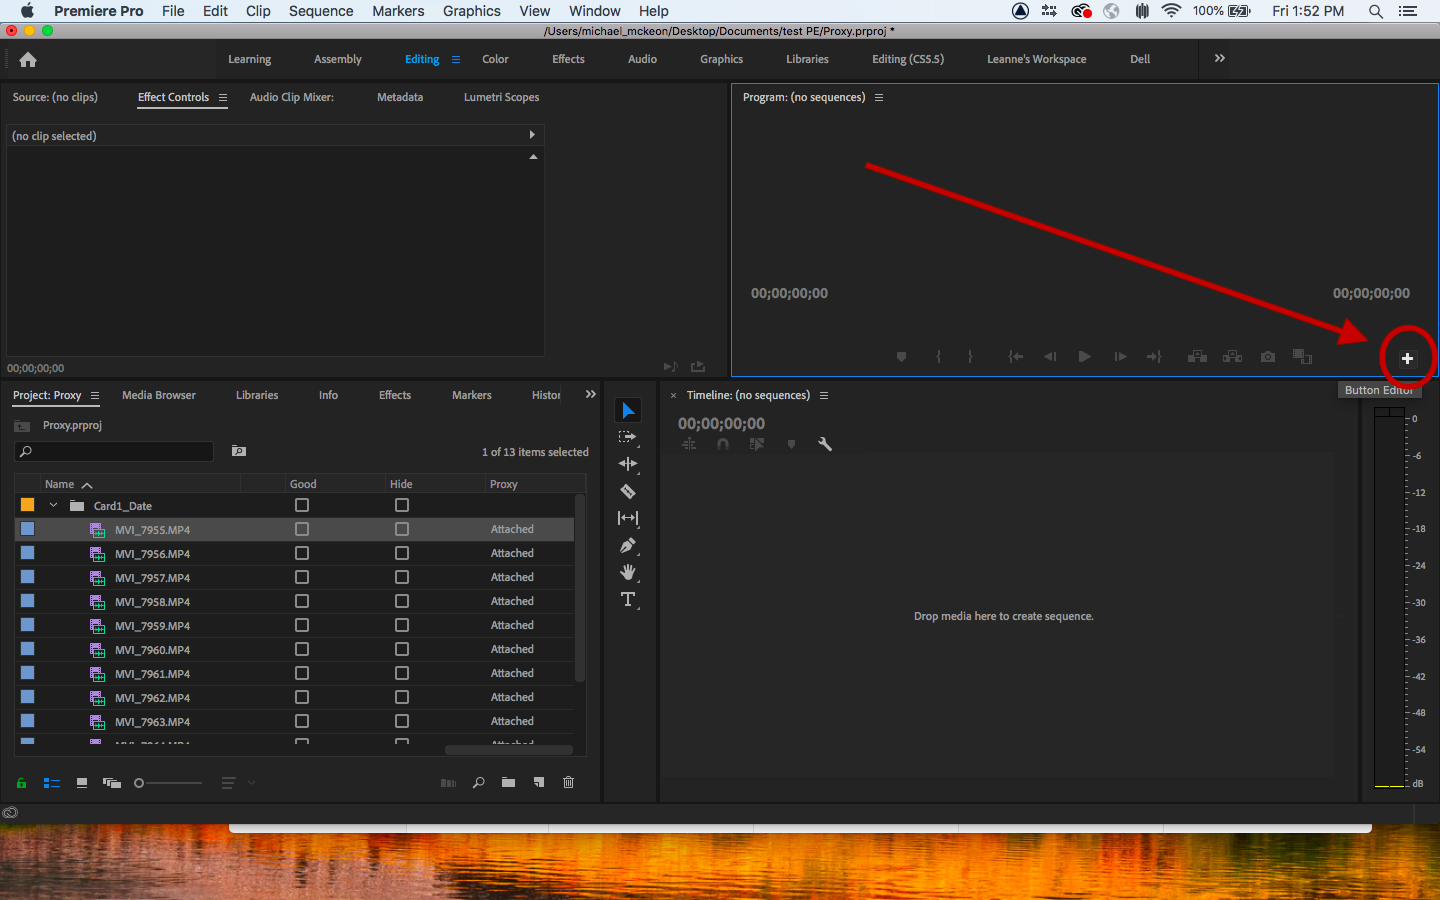1440x900 pixels.
Task: Switch to the Lumetri Scopes tab
Action: (x=501, y=98)
